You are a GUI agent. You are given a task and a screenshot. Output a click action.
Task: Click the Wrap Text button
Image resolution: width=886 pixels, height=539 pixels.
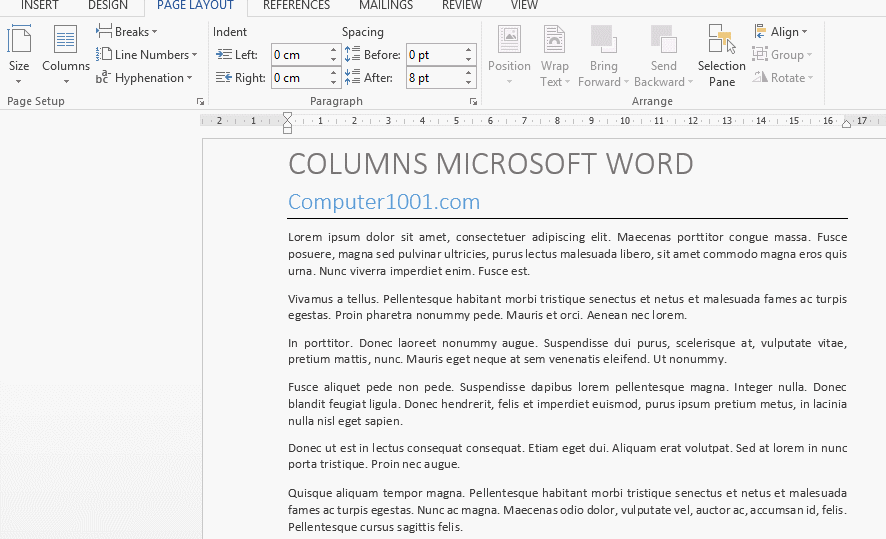tap(554, 55)
